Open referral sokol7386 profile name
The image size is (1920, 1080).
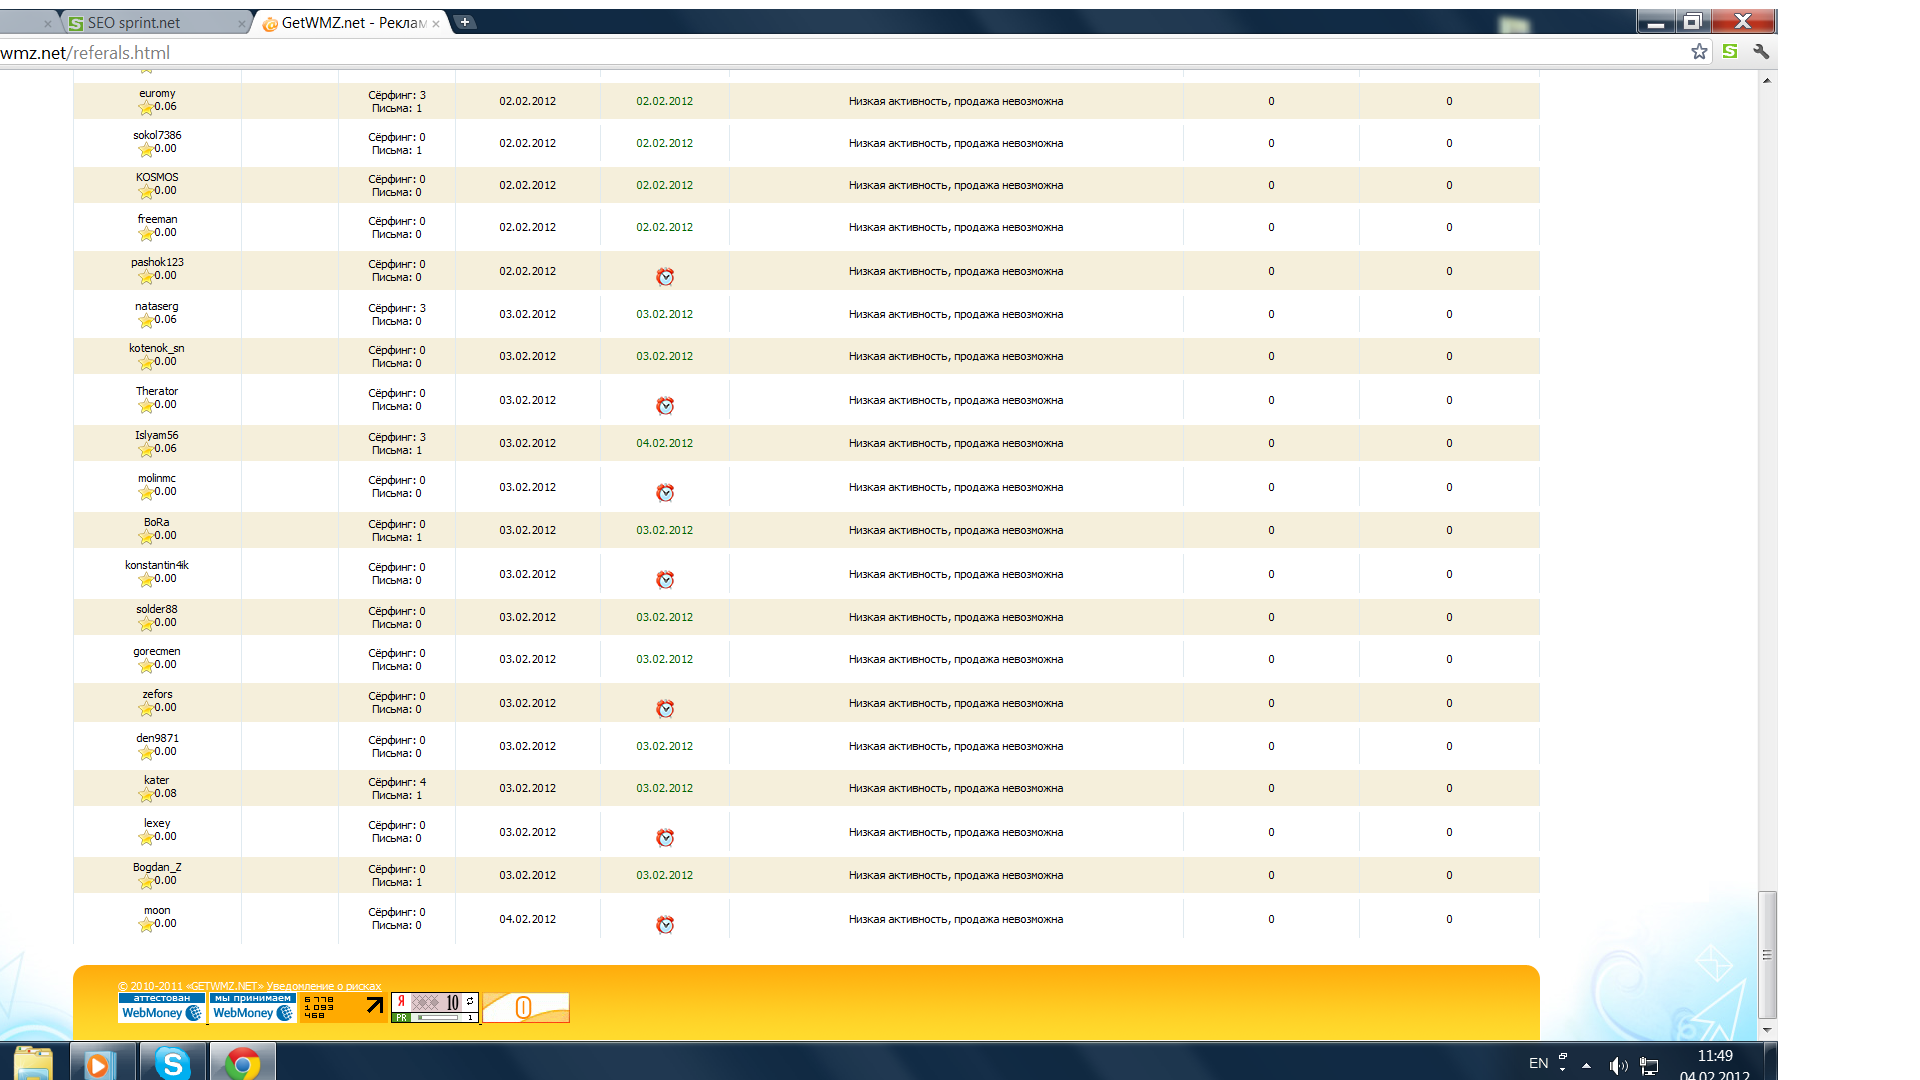[157, 135]
